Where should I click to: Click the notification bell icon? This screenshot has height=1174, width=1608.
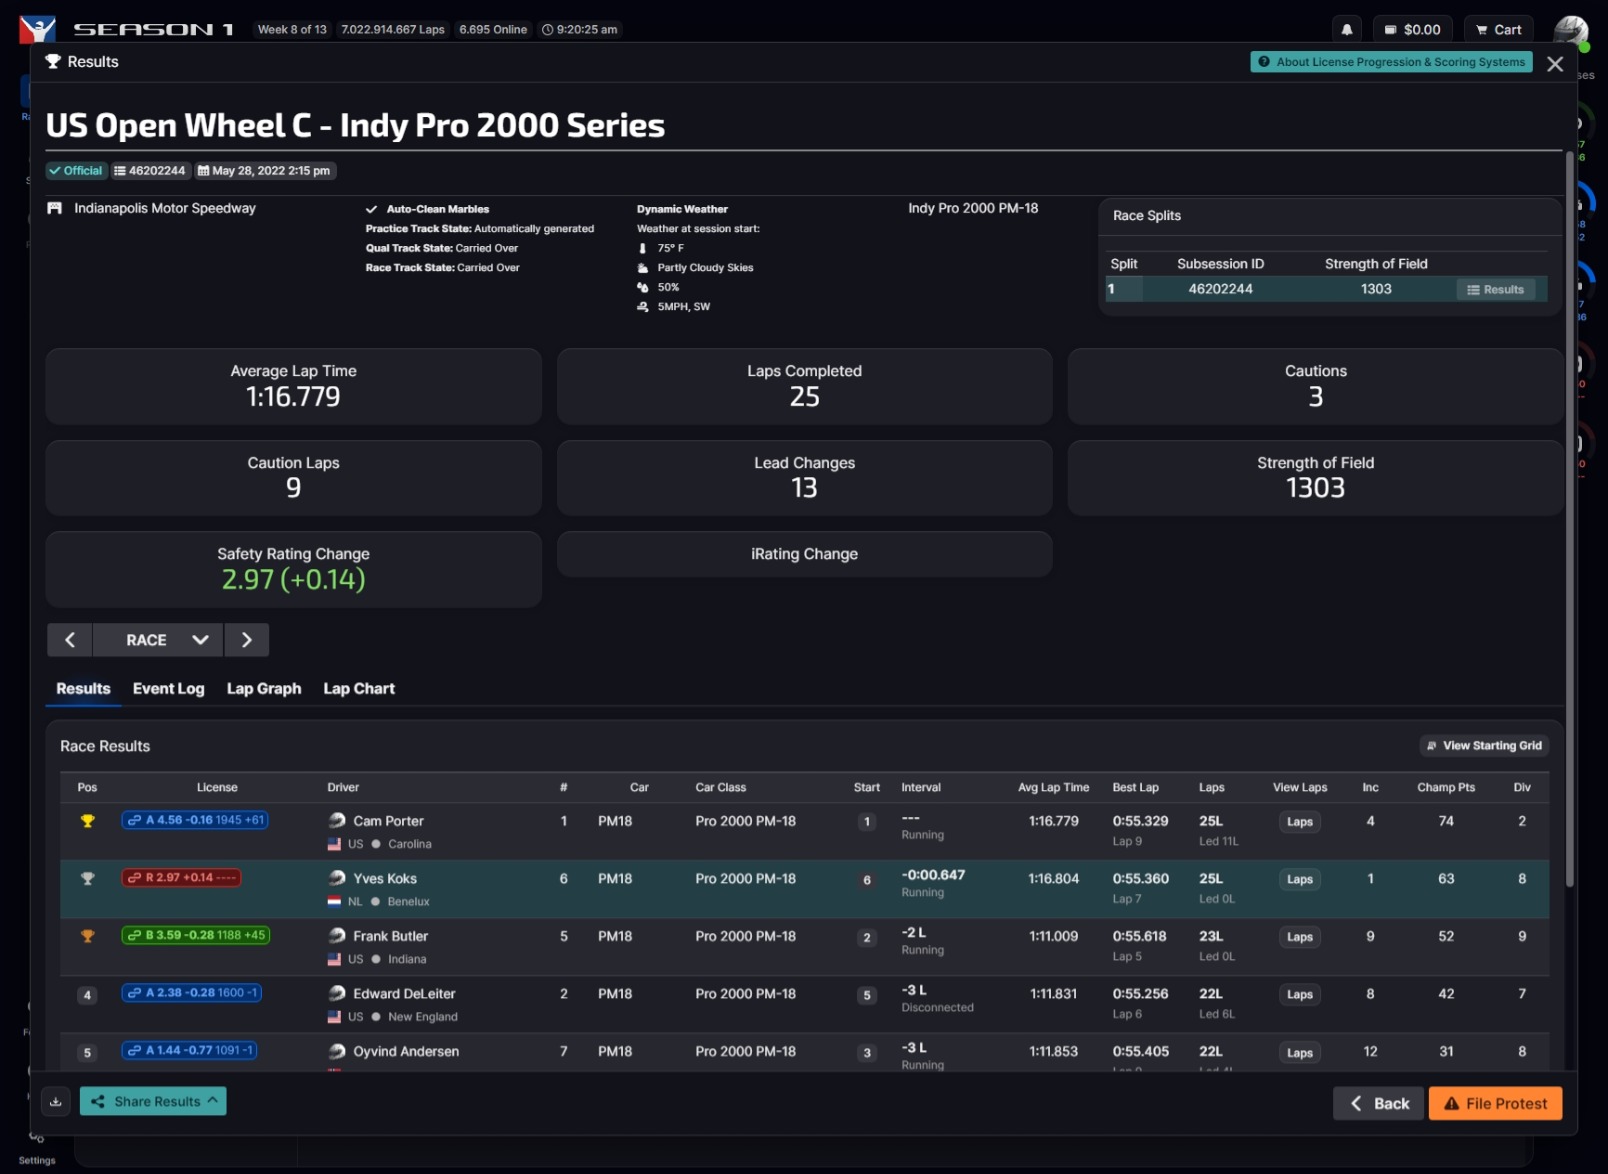coord(1346,30)
